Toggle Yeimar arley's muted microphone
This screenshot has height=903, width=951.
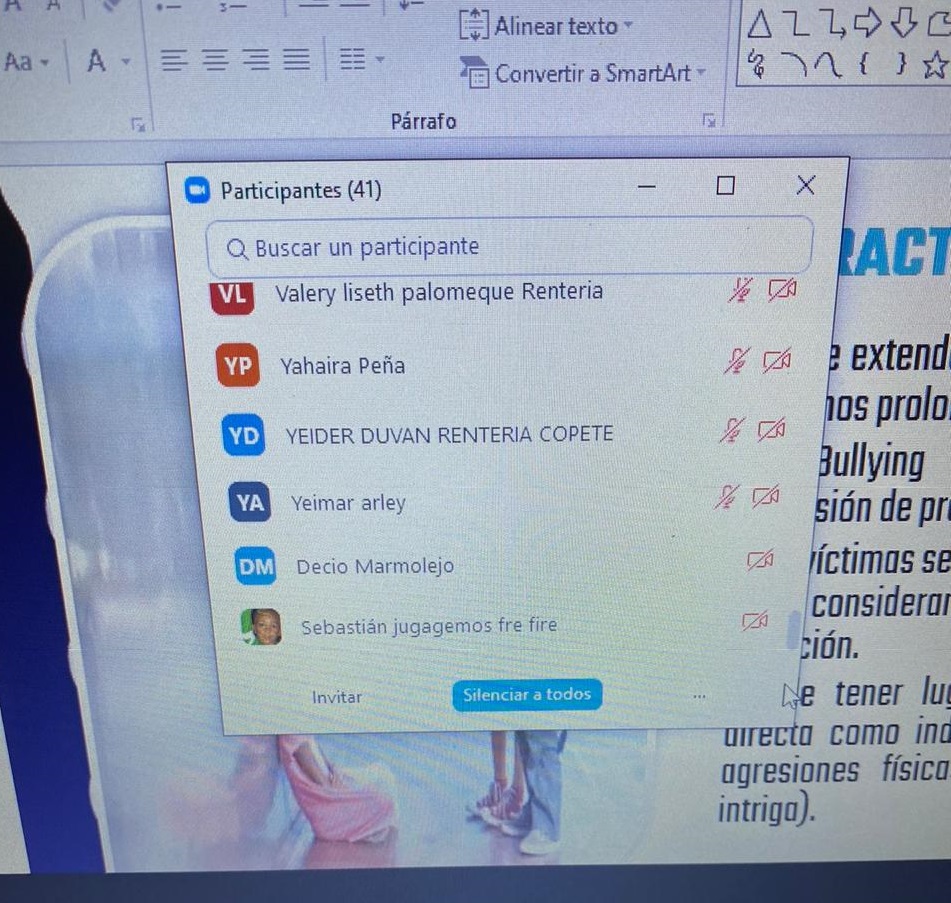point(726,497)
